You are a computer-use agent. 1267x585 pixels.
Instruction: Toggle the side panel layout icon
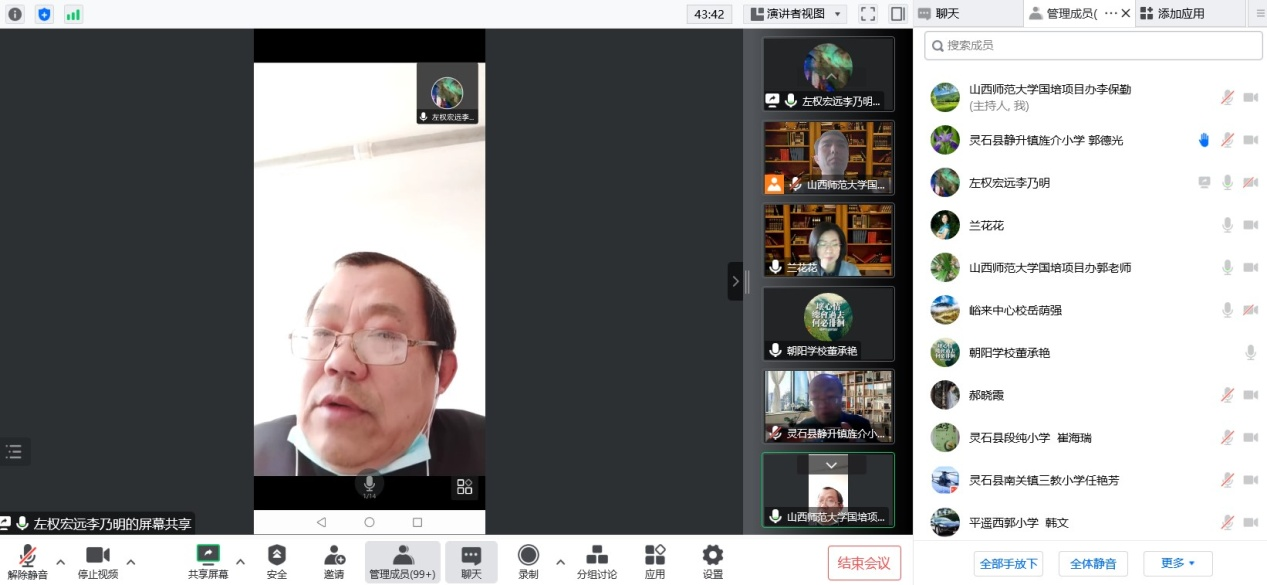(897, 14)
